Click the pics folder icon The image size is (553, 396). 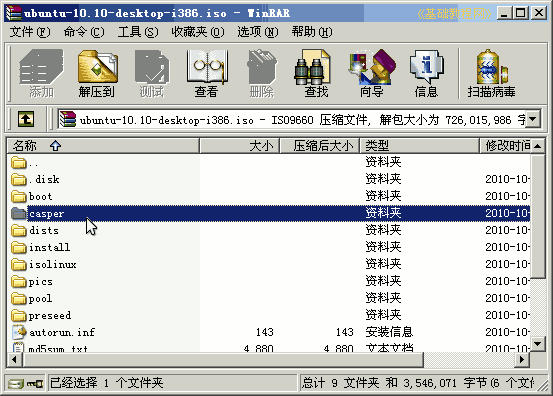tap(19, 281)
